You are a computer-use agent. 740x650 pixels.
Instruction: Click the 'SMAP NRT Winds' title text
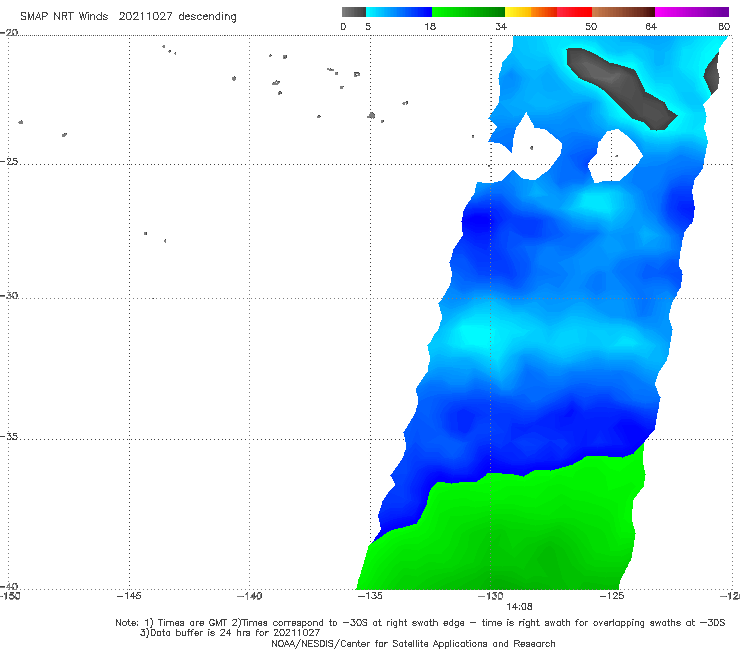pos(64,16)
